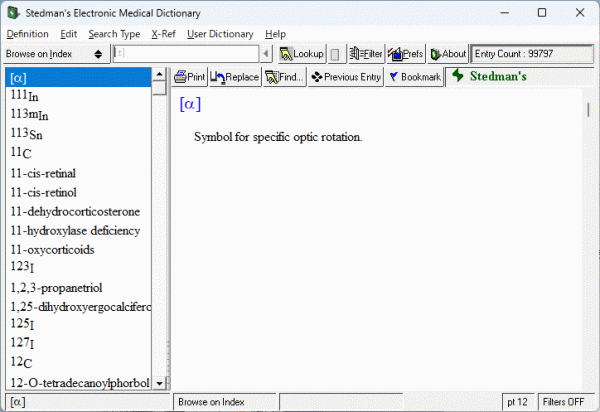The height and width of the screenshot is (412, 600).
Task: Open the Edit menu
Action: pos(68,34)
